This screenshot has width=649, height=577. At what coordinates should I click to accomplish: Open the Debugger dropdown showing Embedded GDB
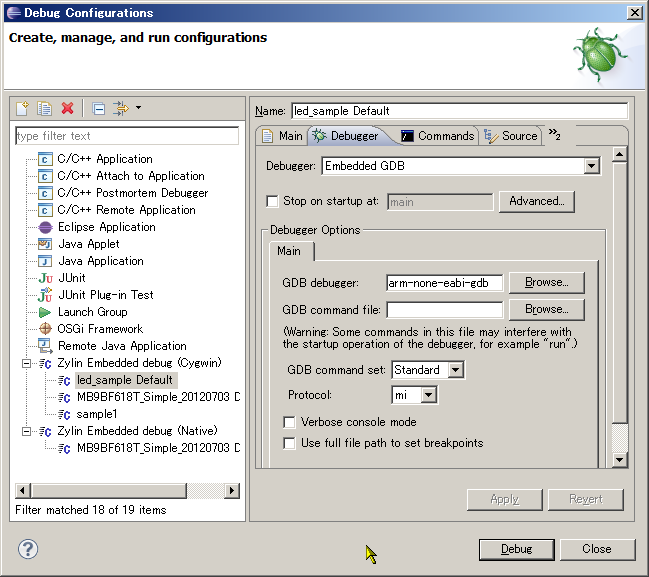click(x=591, y=166)
